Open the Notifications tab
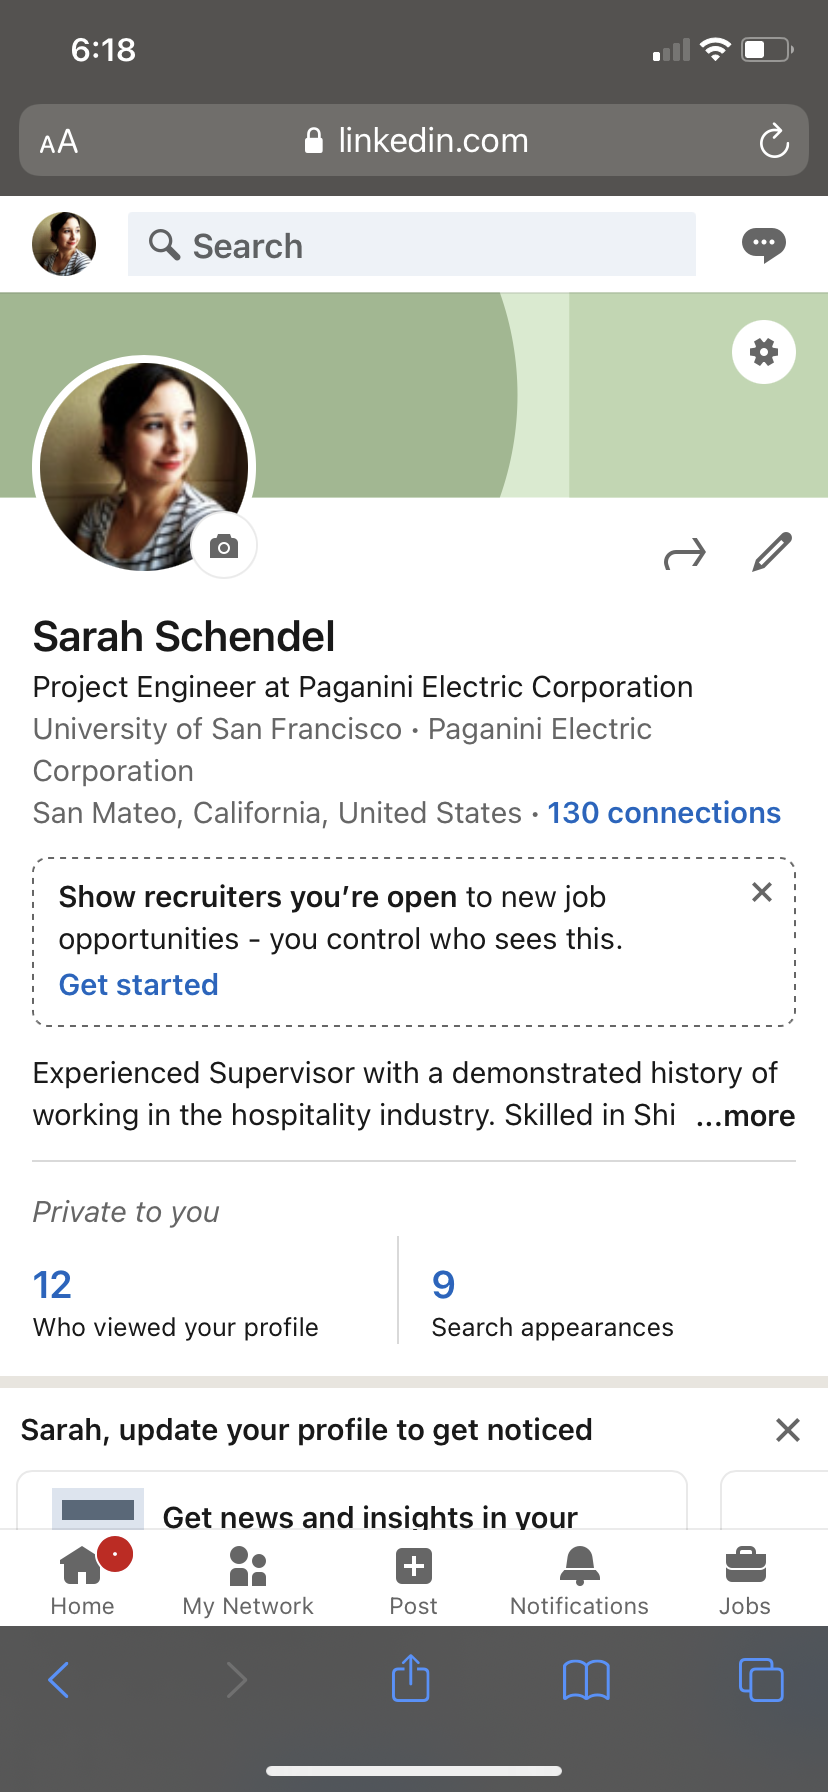828x1792 pixels. point(579,1580)
